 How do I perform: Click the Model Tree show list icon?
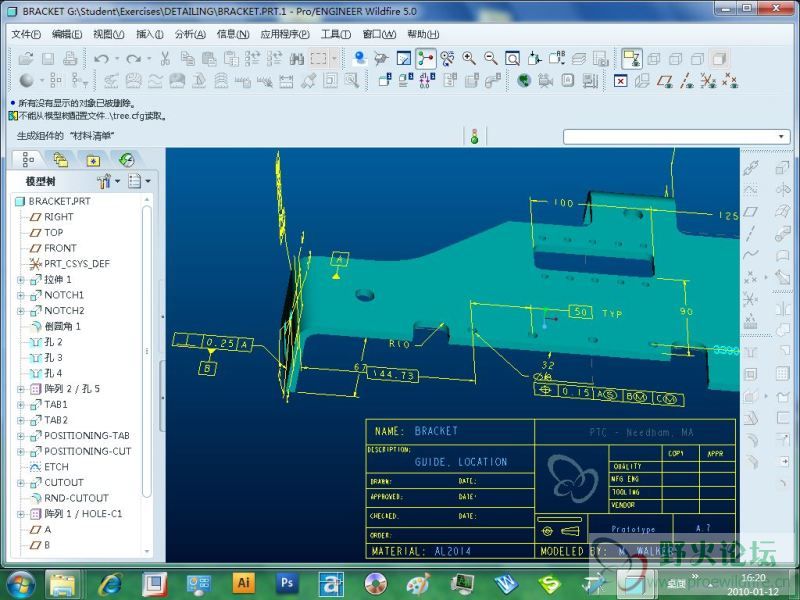coord(135,181)
